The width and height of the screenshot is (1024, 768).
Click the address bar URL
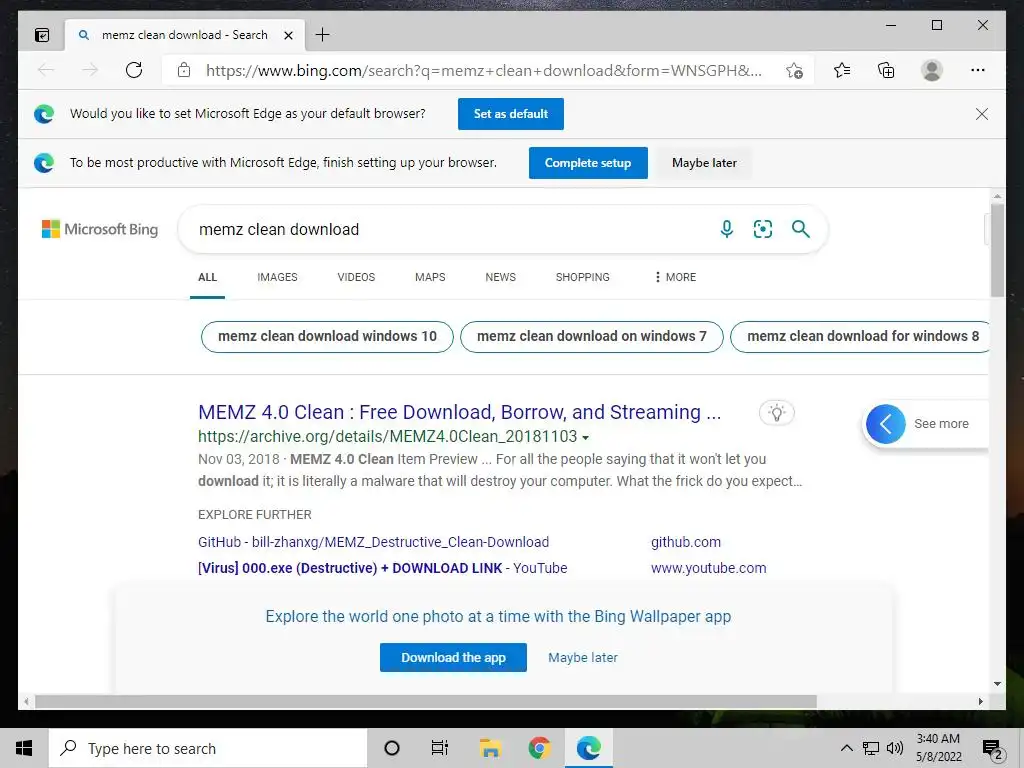[483, 71]
